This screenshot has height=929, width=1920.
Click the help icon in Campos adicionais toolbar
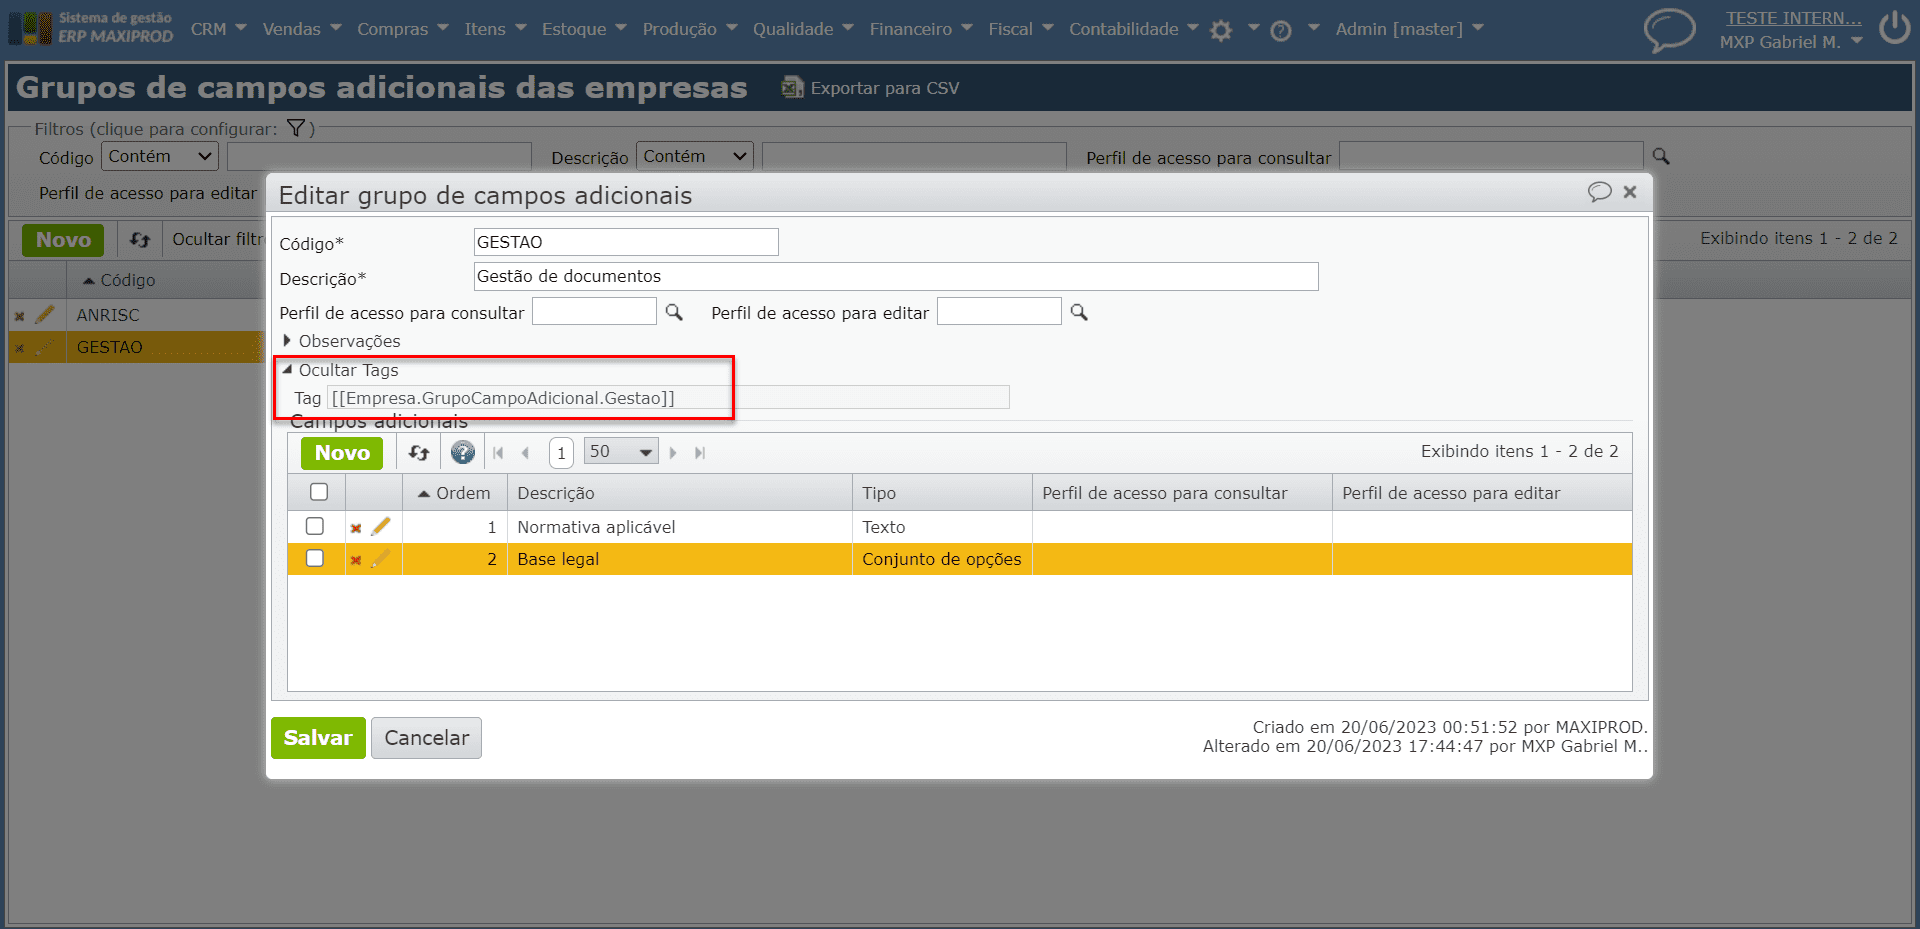pyautogui.click(x=462, y=453)
